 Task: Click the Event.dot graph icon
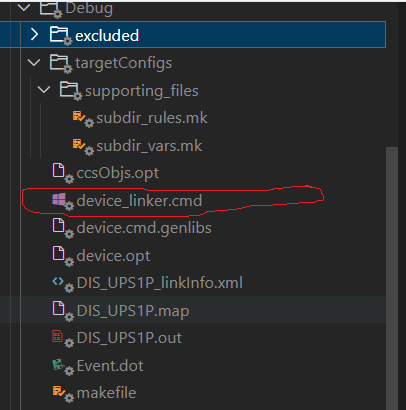(62, 367)
